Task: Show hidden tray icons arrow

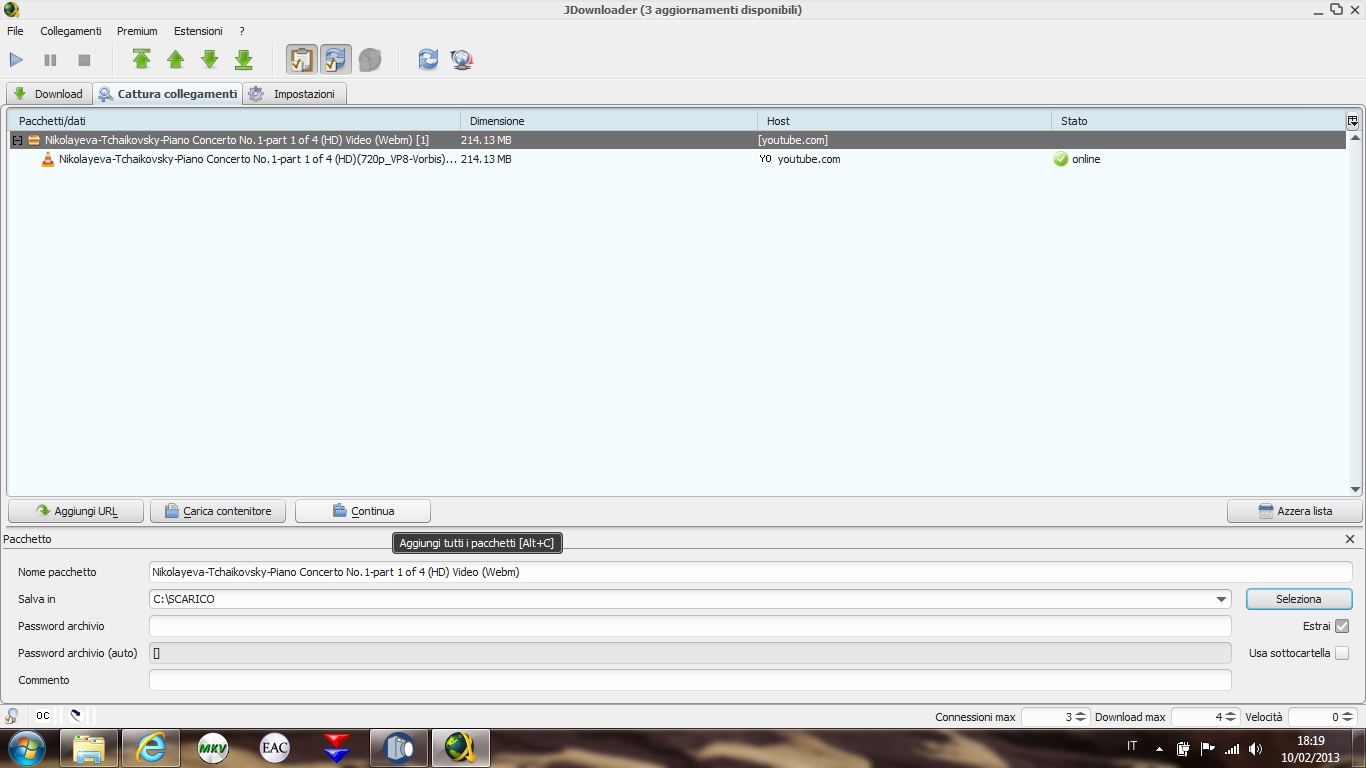Action: (1159, 748)
